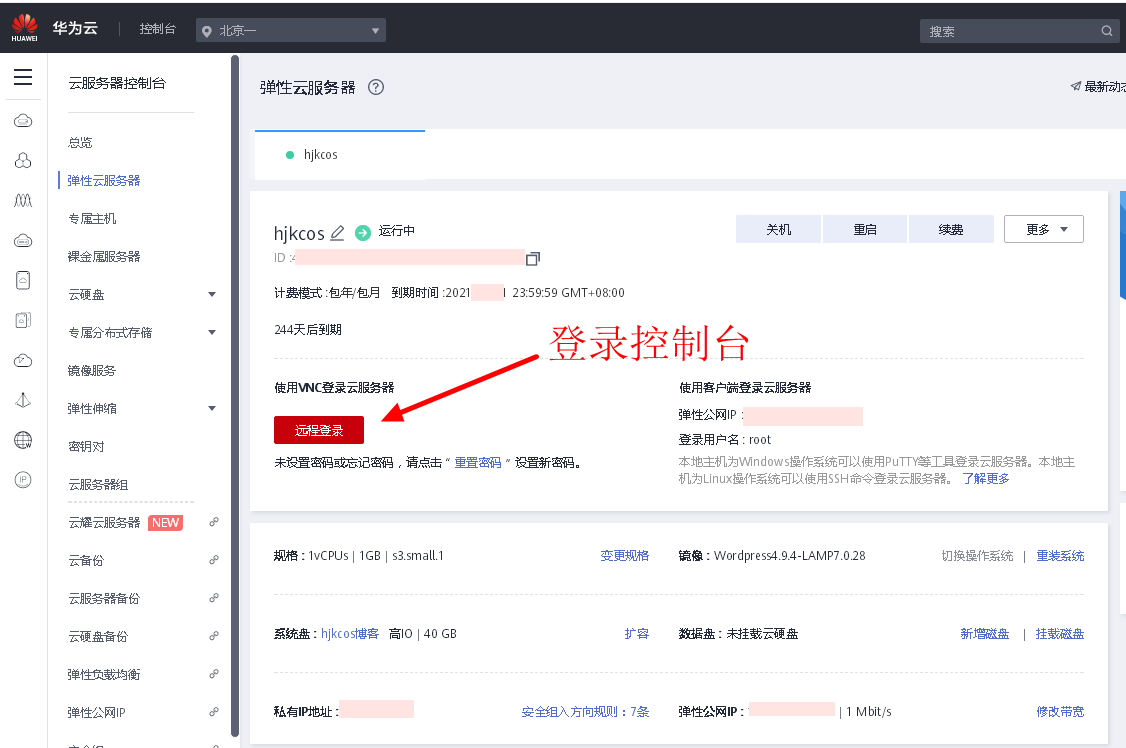Click the '244天后到期' text
This screenshot has height=748, width=1126.
point(307,329)
